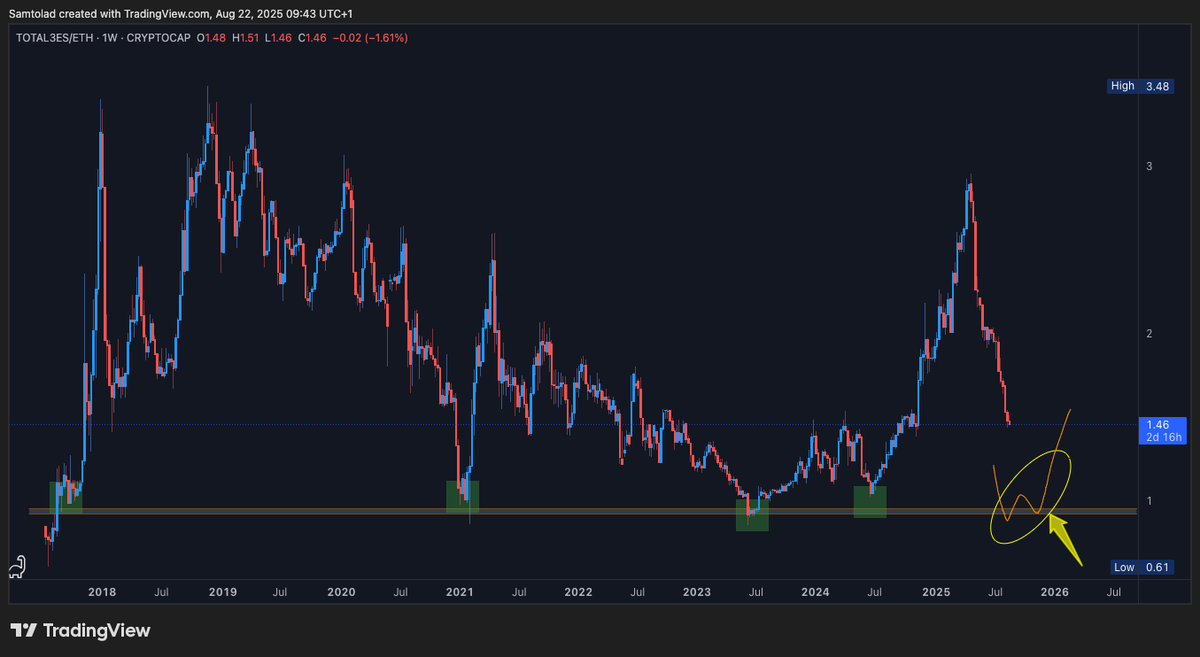This screenshot has height=657, width=1200.
Task: Click the CRYPTOCAP exchange label
Action: pyautogui.click(x=159, y=36)
